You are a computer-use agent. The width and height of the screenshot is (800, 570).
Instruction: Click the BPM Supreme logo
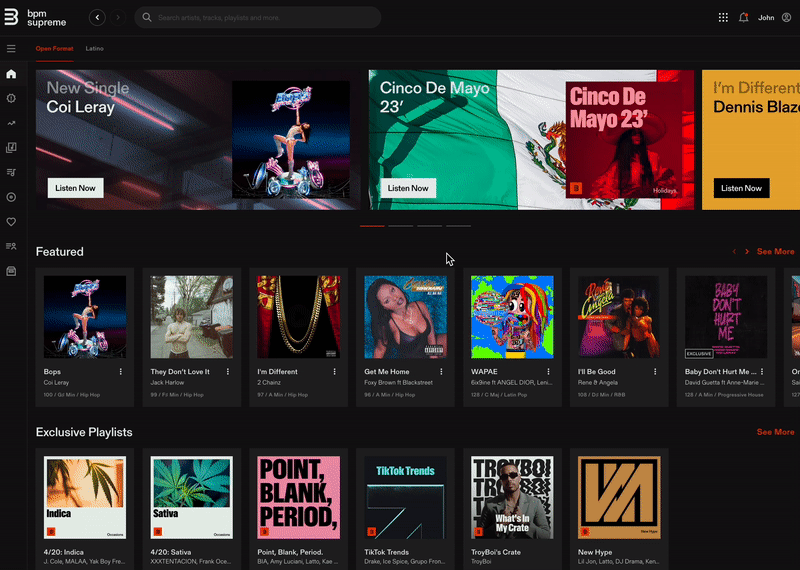[x=35, y=17]
